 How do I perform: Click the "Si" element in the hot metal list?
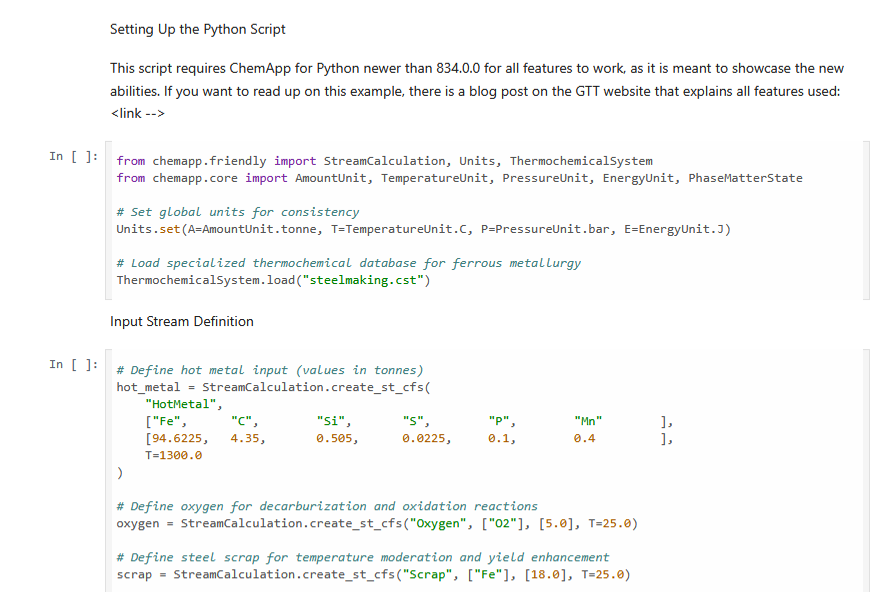click(x=331, y=421)
